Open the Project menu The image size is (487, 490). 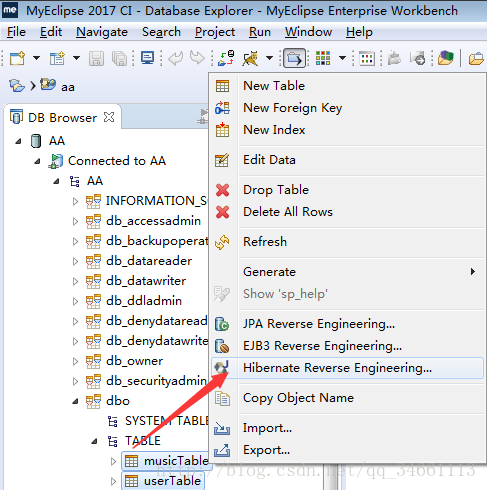(215, 32)
